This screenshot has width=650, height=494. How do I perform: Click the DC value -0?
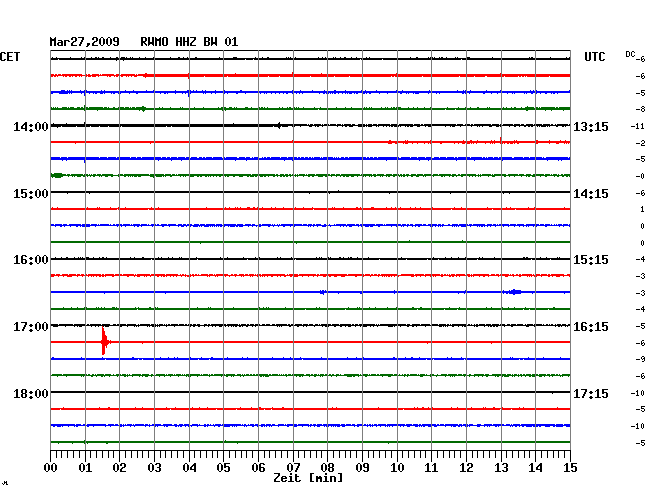tap(640, 176)
